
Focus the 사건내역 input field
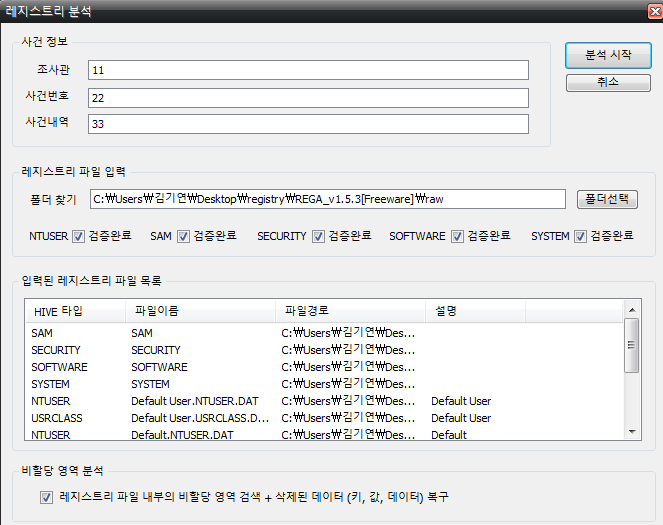tap(308, 124)
